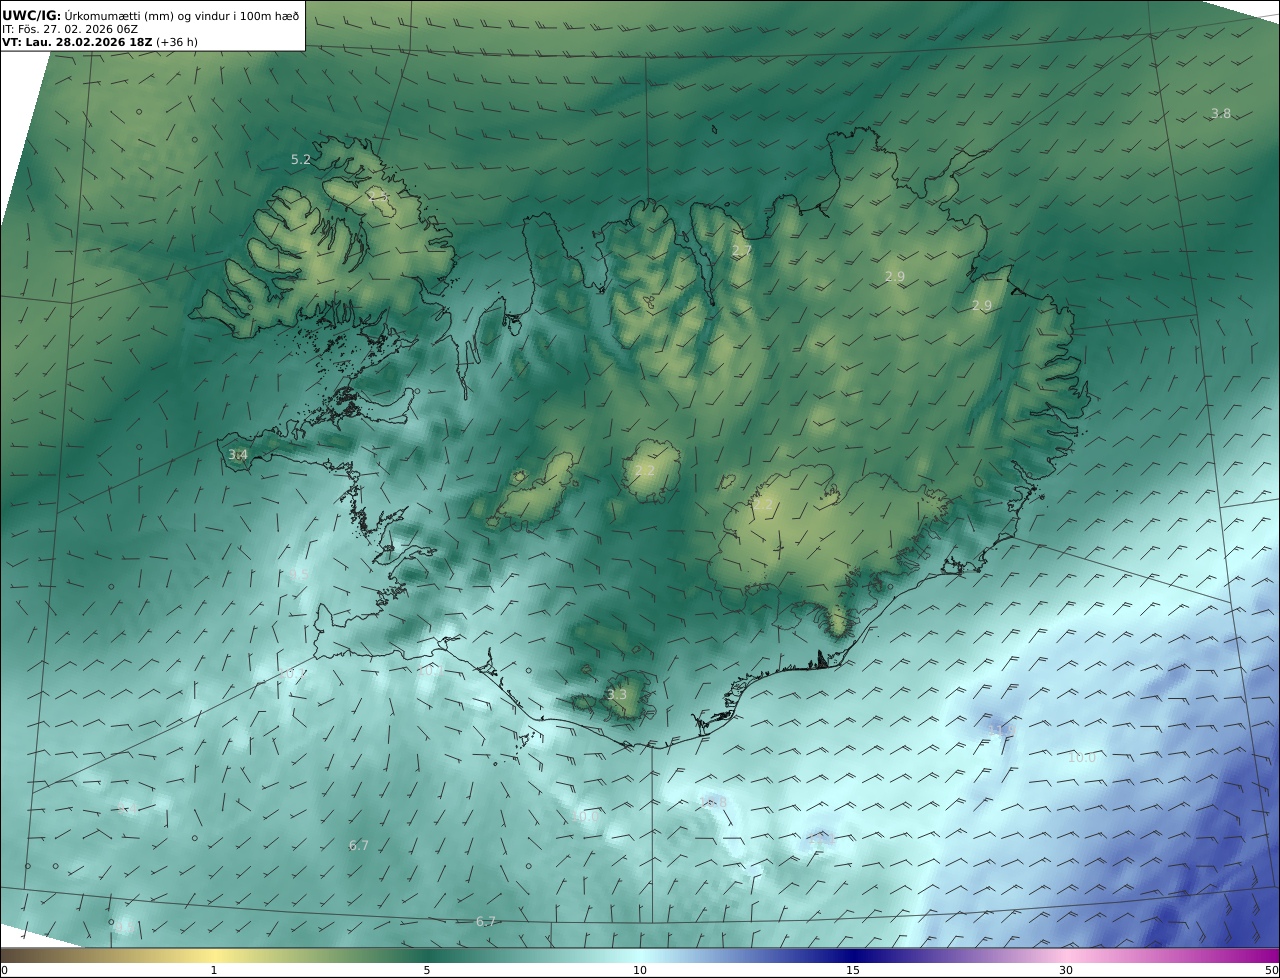The image size is (1280, 978).
Task: Click the 10.8 value south of Iceland
Action: pyautogui.click(x=713, y=802)
